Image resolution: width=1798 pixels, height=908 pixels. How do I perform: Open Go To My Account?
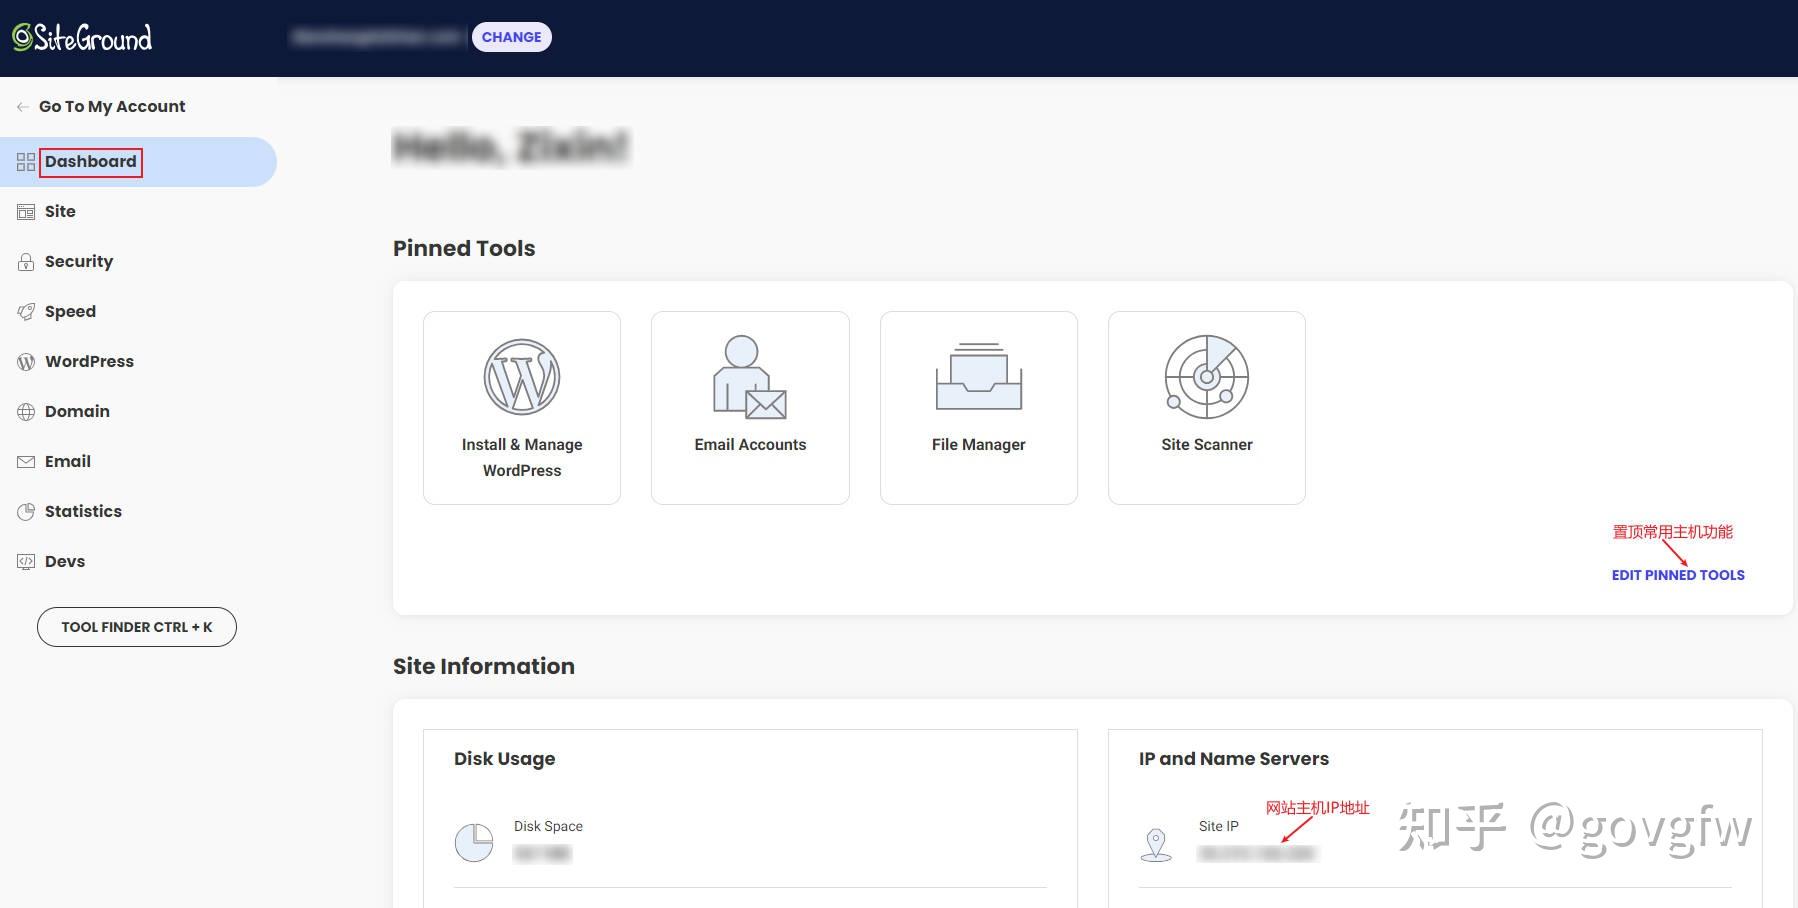[x=111, y=106]
